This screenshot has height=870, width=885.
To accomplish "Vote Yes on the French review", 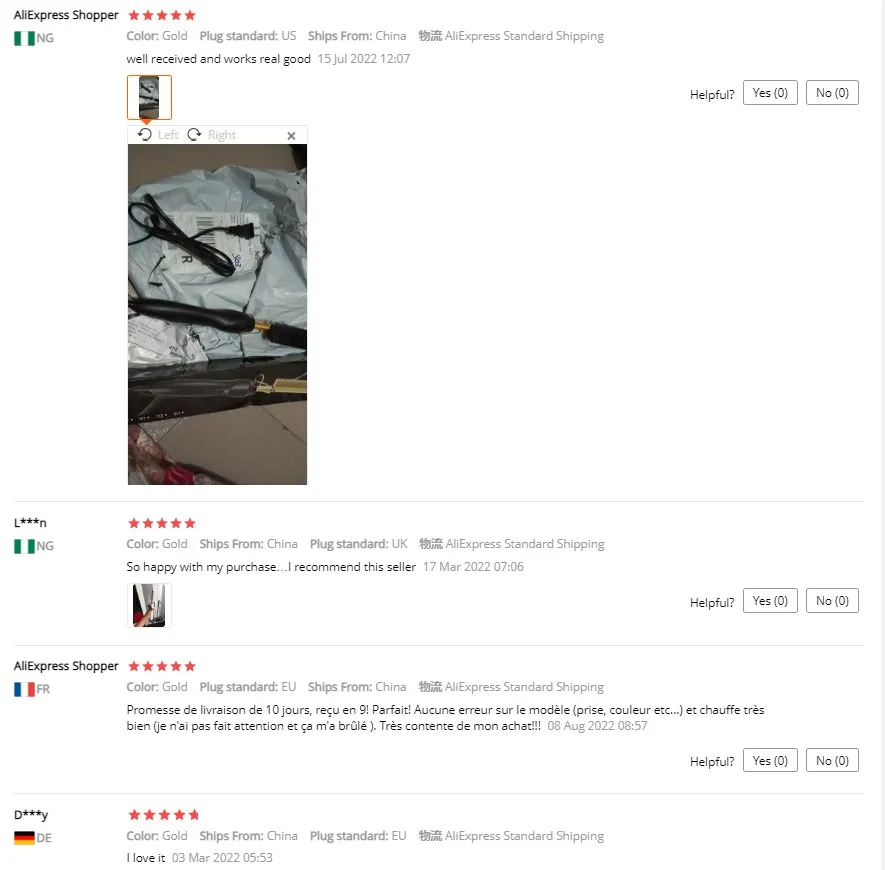I will (770, 760).
